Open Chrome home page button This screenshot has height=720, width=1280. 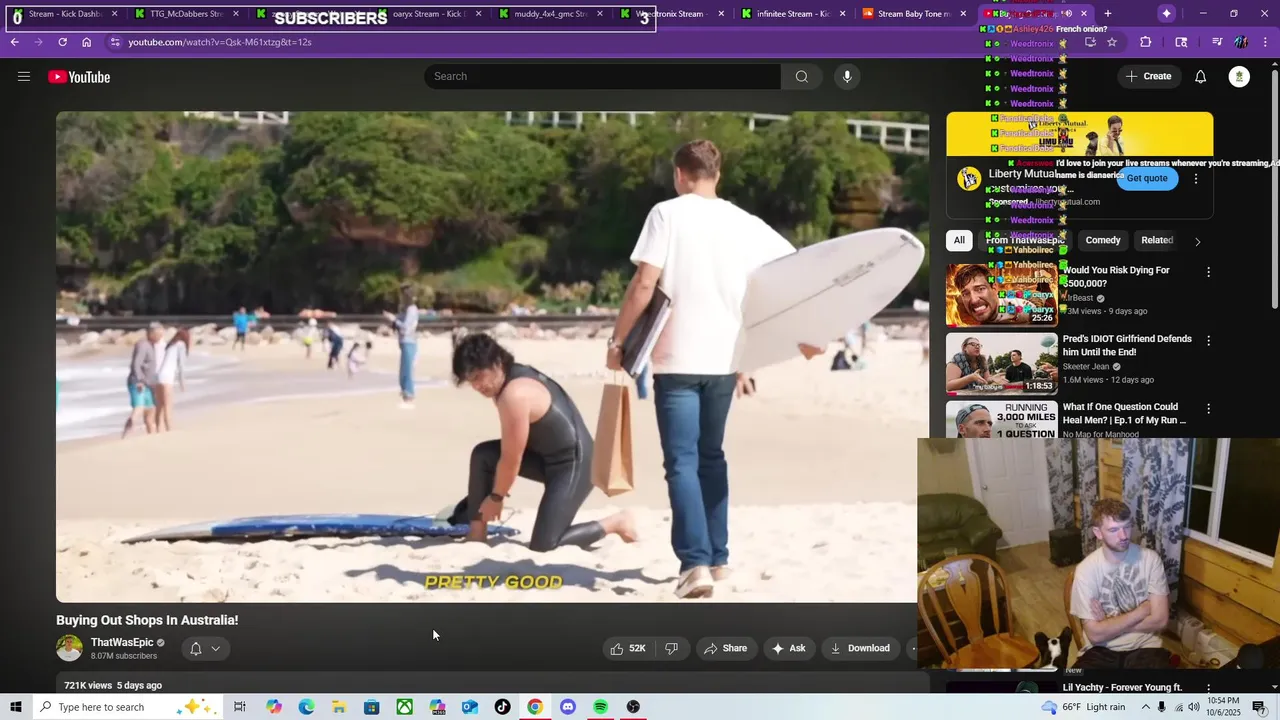click(x=87, y=42)
